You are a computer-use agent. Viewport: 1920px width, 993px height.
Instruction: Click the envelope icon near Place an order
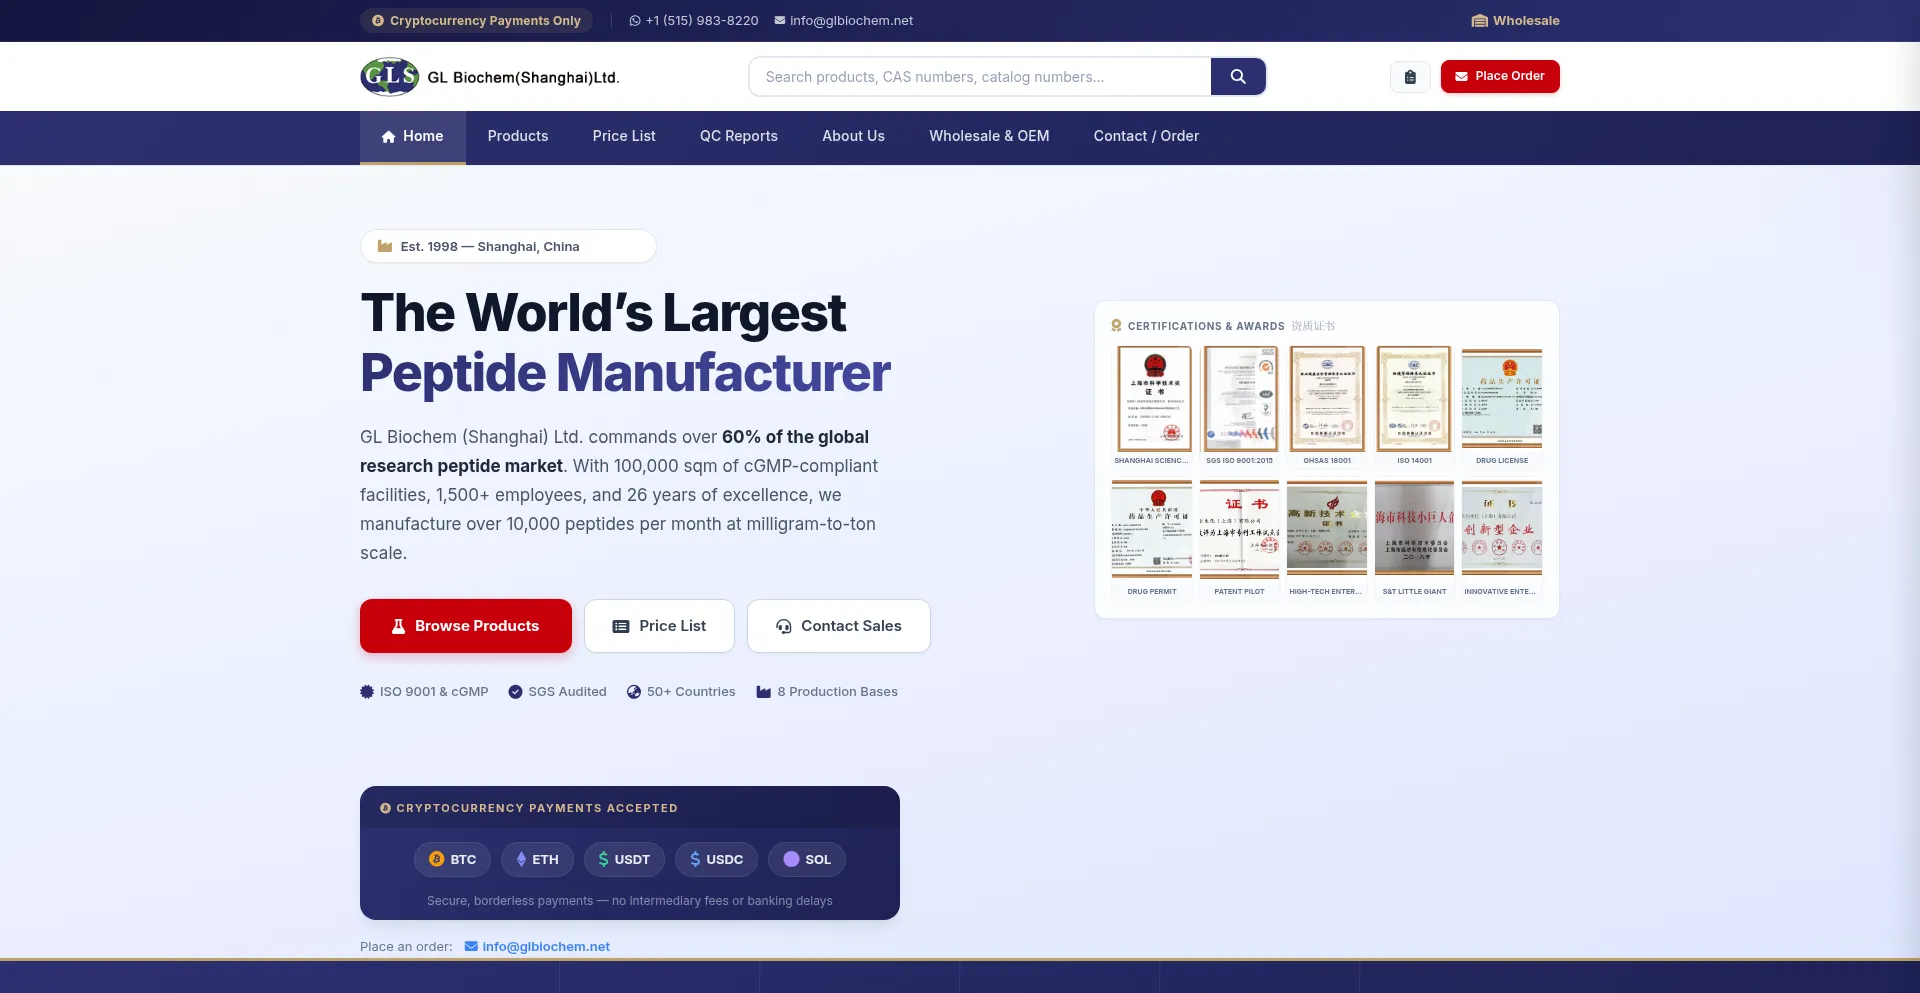(471, 946)
